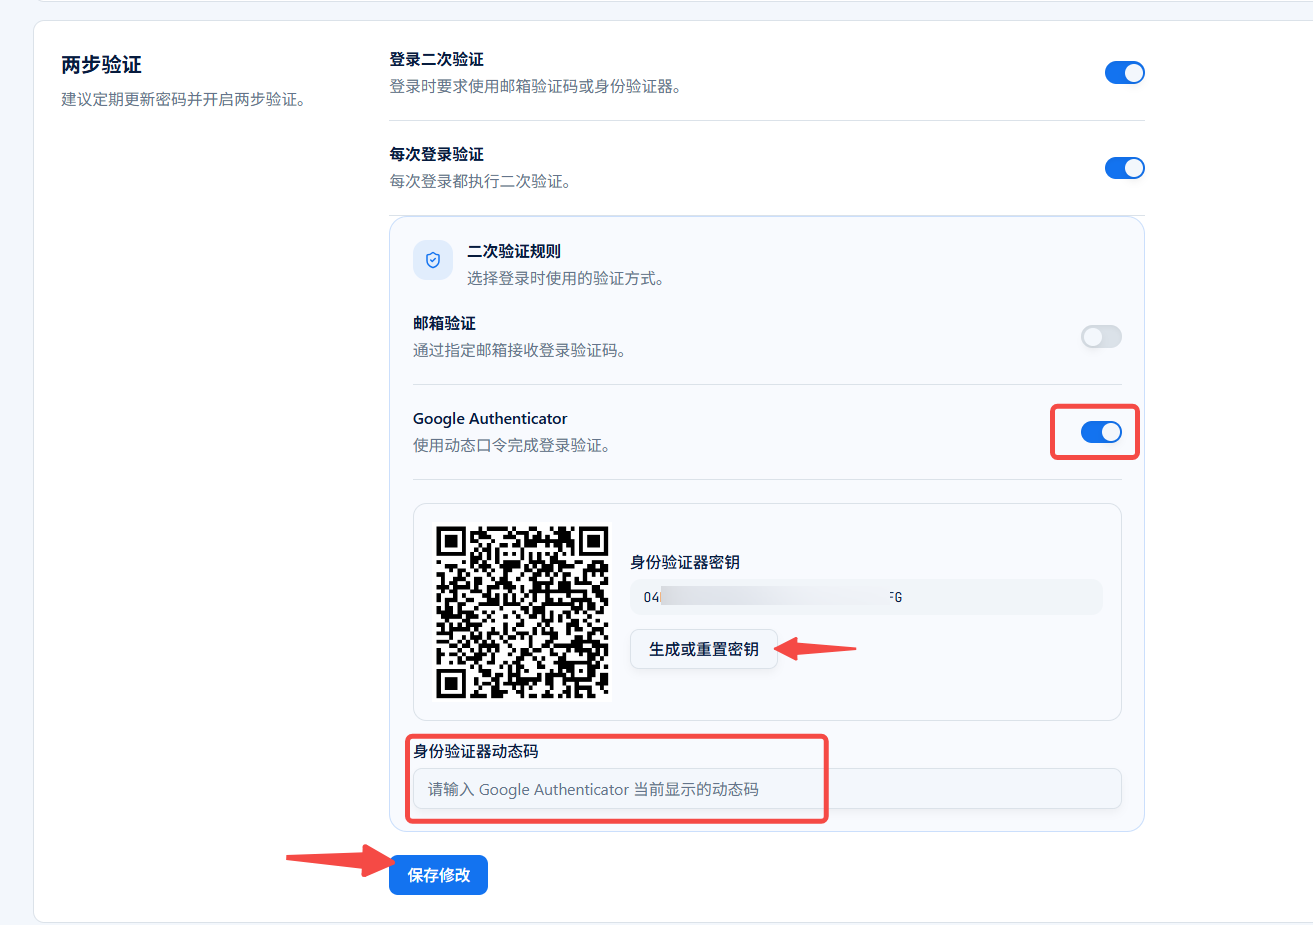Click the text 选择登录时使用的验证方式。
The width and height of the screenshot is (1313, 925).
566,279
